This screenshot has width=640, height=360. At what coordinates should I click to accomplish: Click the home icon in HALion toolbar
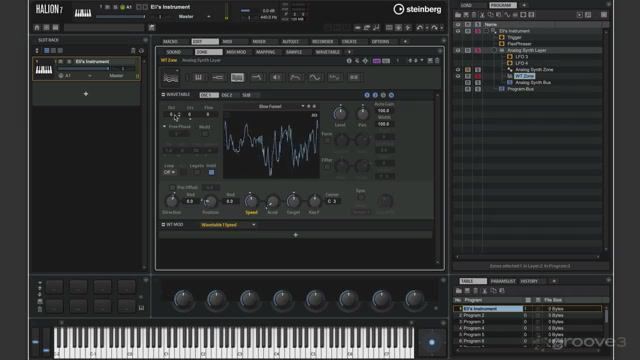coord(37,27)
